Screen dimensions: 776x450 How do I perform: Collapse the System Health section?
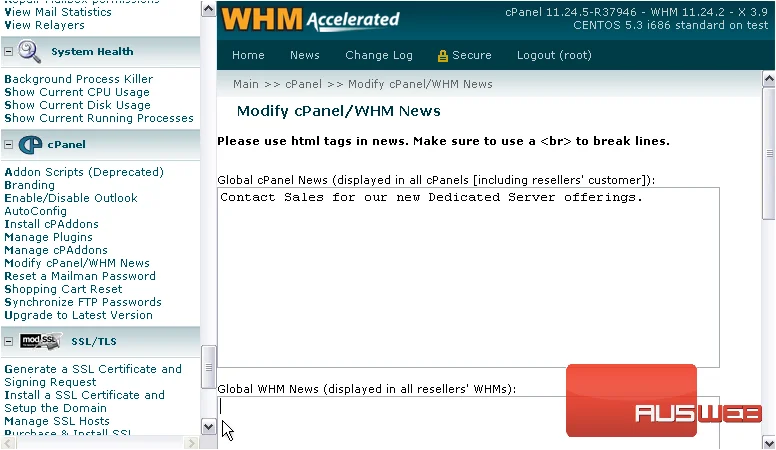(x=8, y=51)
